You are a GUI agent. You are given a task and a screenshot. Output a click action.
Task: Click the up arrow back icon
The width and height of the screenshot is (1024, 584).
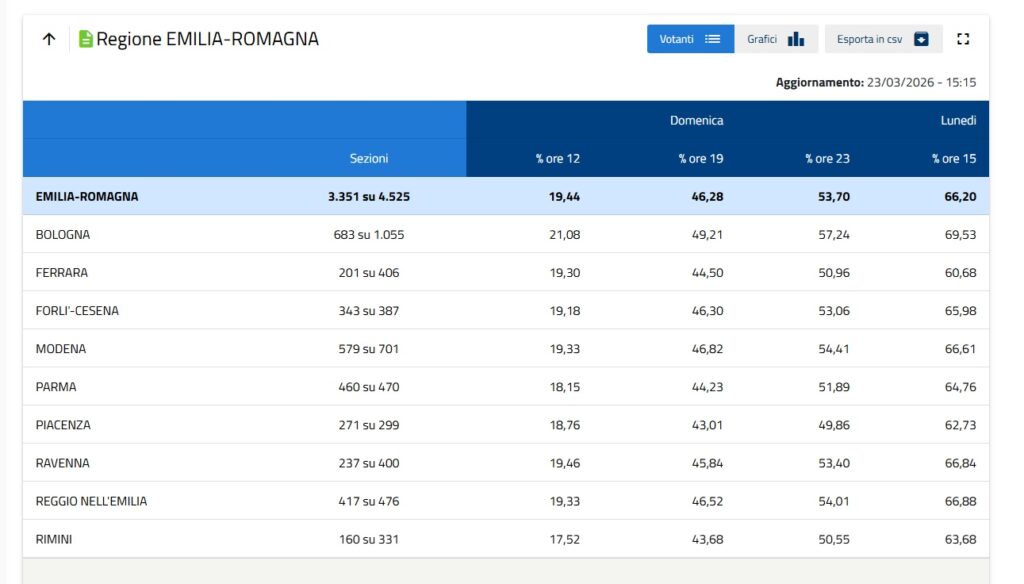pos(48,40)
